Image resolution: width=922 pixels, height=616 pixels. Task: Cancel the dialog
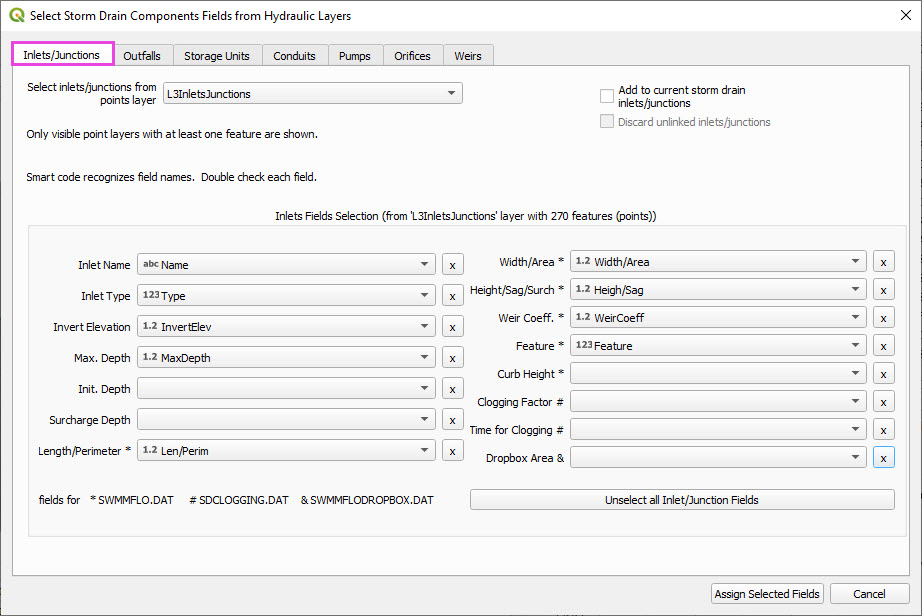tap(869, 594)
